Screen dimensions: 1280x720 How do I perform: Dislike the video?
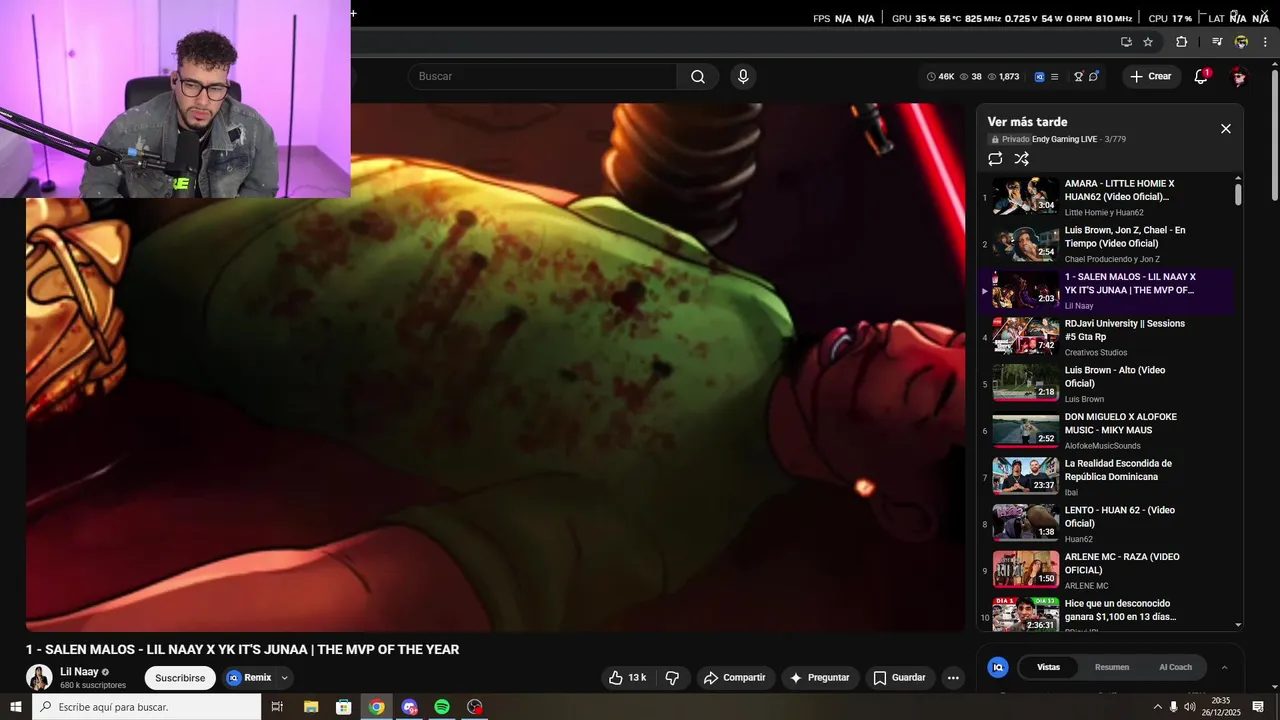point(672,678)
